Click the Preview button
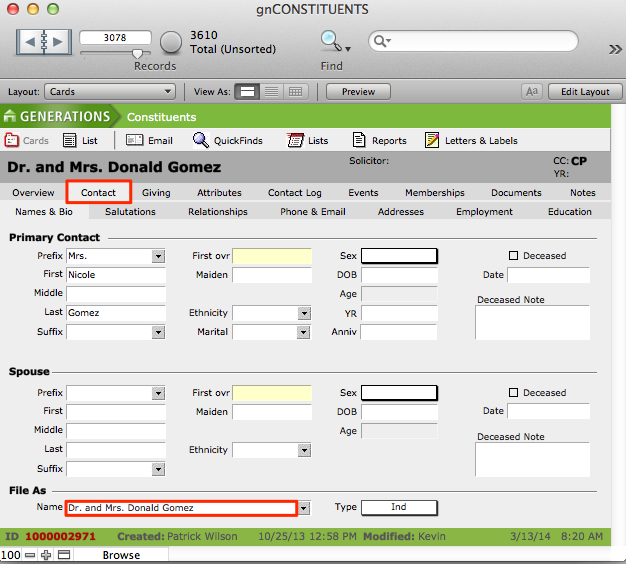 358,92
